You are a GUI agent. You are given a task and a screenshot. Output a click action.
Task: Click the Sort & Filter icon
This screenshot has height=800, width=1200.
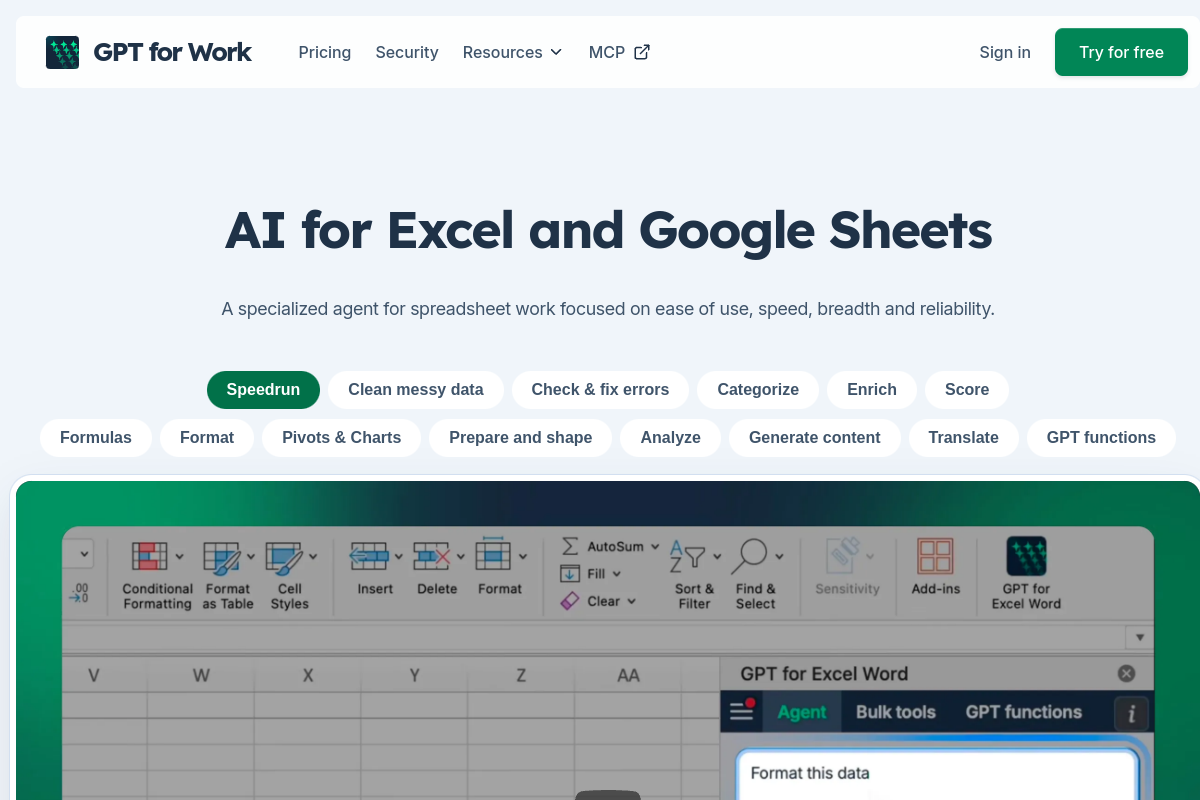[688, 556]
